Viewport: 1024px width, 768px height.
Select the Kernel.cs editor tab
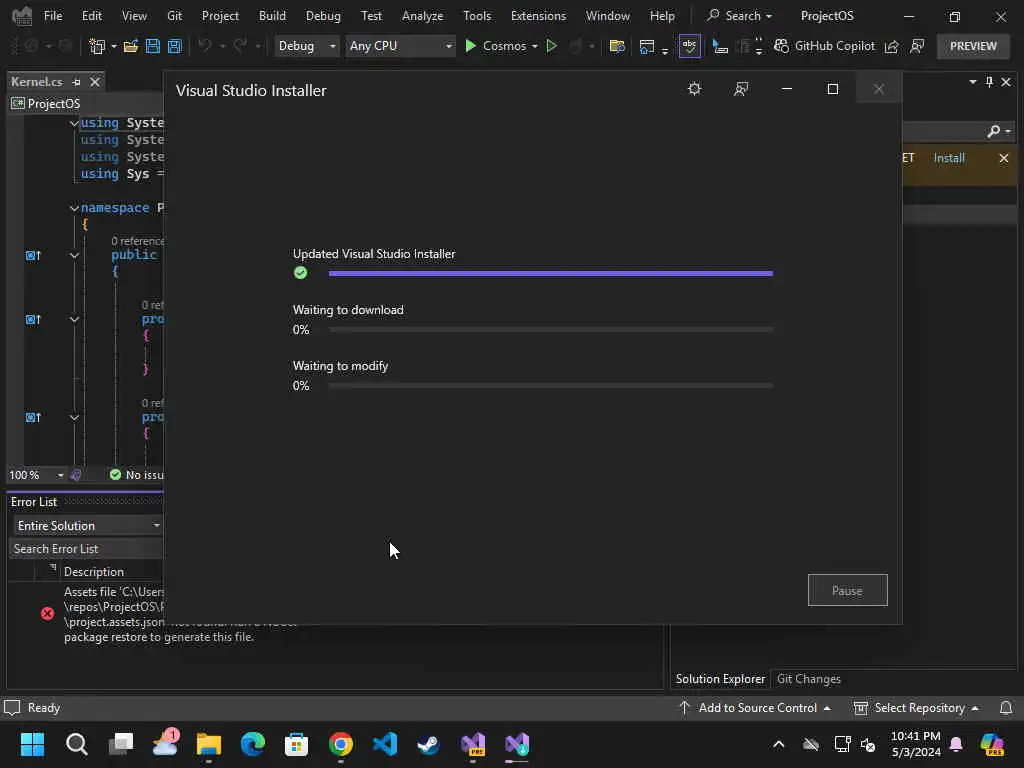[x=37, y=82]
